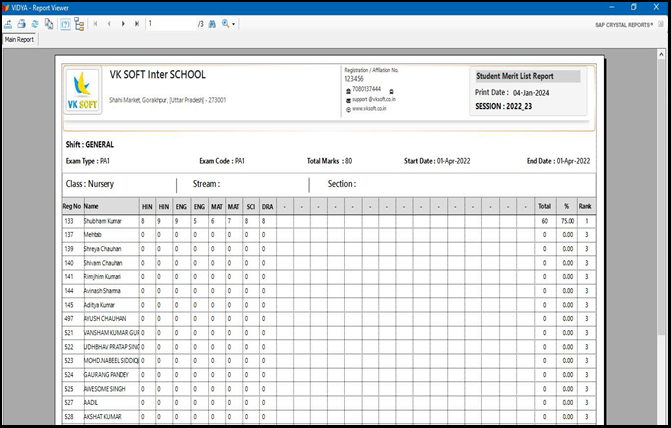Image resolution: width=671 pixels, height=428 pixels.
Task: Click the VIDYA app icon in title bar
Action: tap(6, 8)
